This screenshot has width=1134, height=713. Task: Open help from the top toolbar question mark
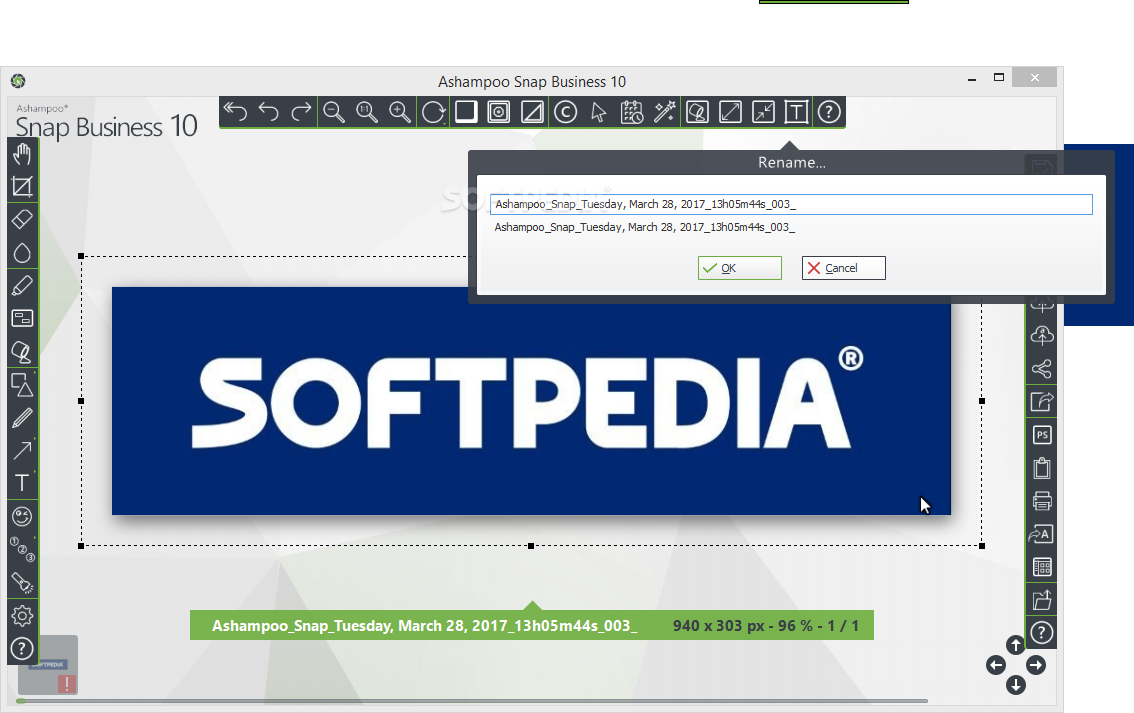(829, 112)
